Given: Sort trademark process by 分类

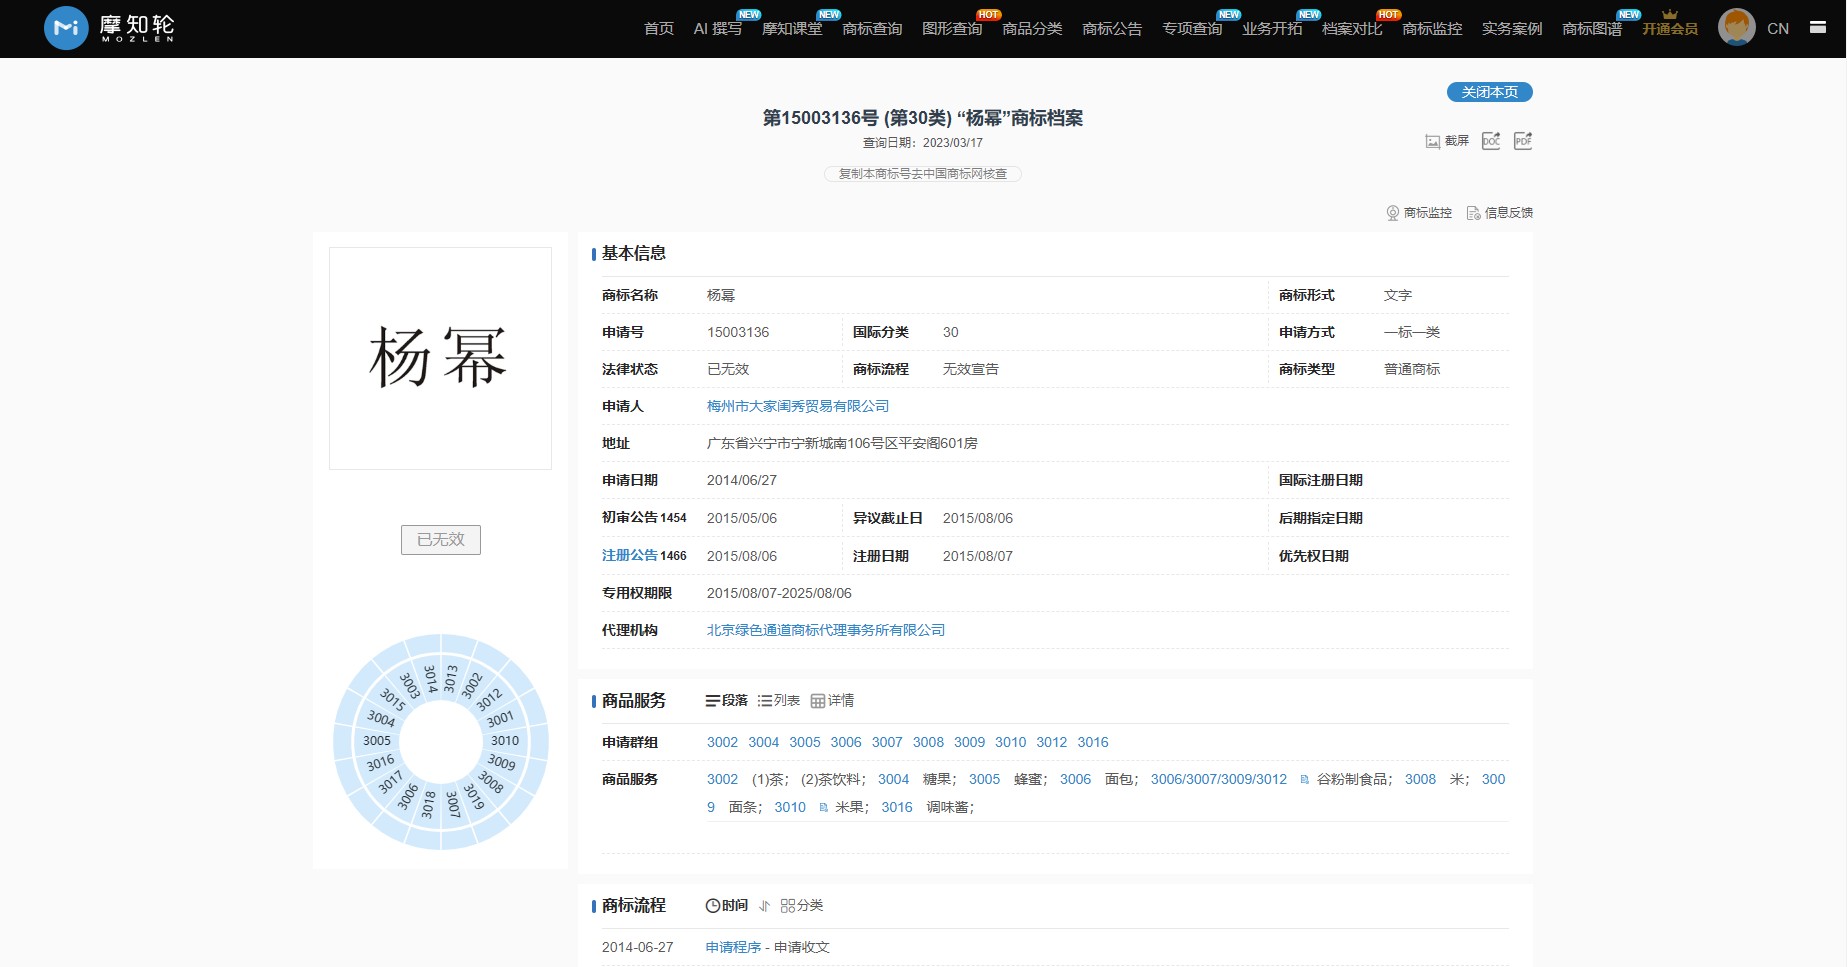Looking at the screenshot, I should [802, 906].
